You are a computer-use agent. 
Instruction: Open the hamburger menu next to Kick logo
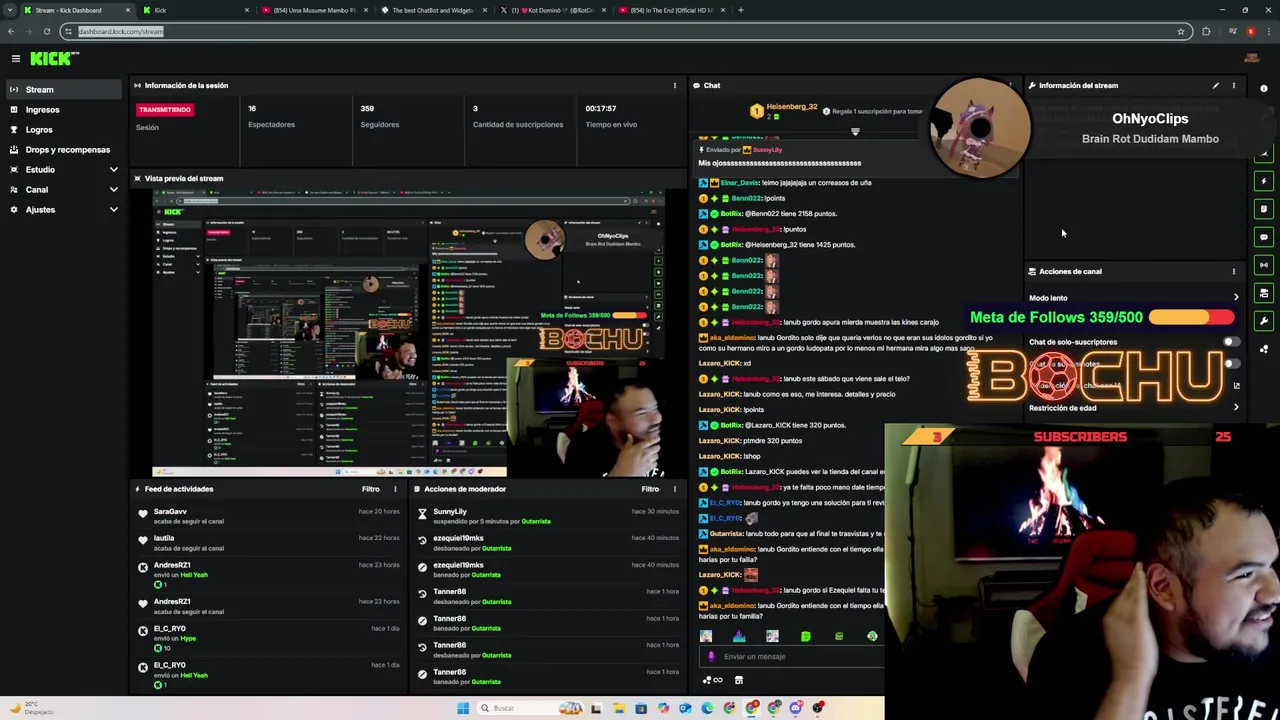pos(15,59)
